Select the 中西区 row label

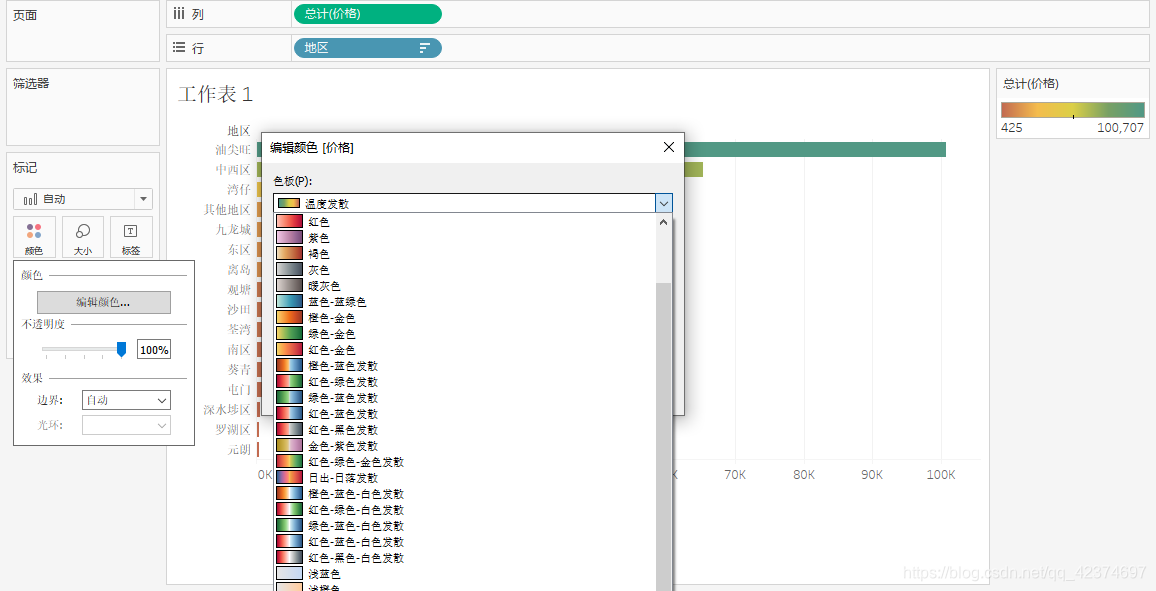pyautogui.click(x=233, y=169)
